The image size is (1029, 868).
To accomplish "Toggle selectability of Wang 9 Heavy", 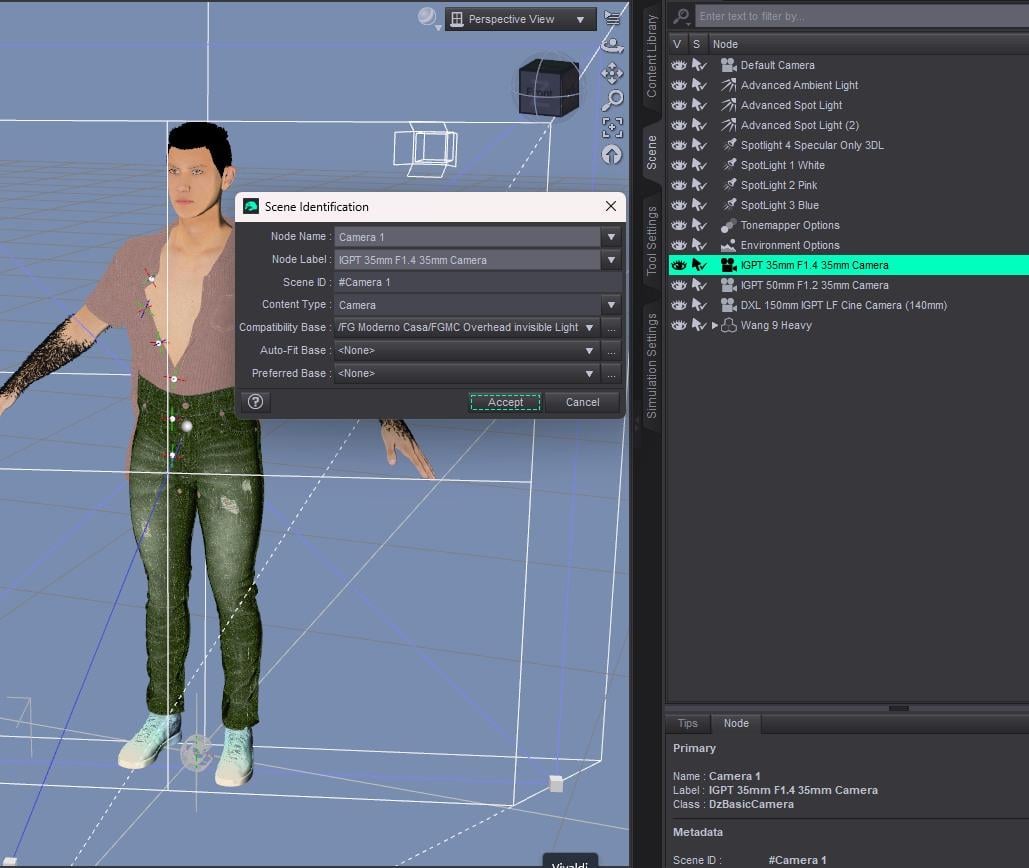I will tap(699, 325).
